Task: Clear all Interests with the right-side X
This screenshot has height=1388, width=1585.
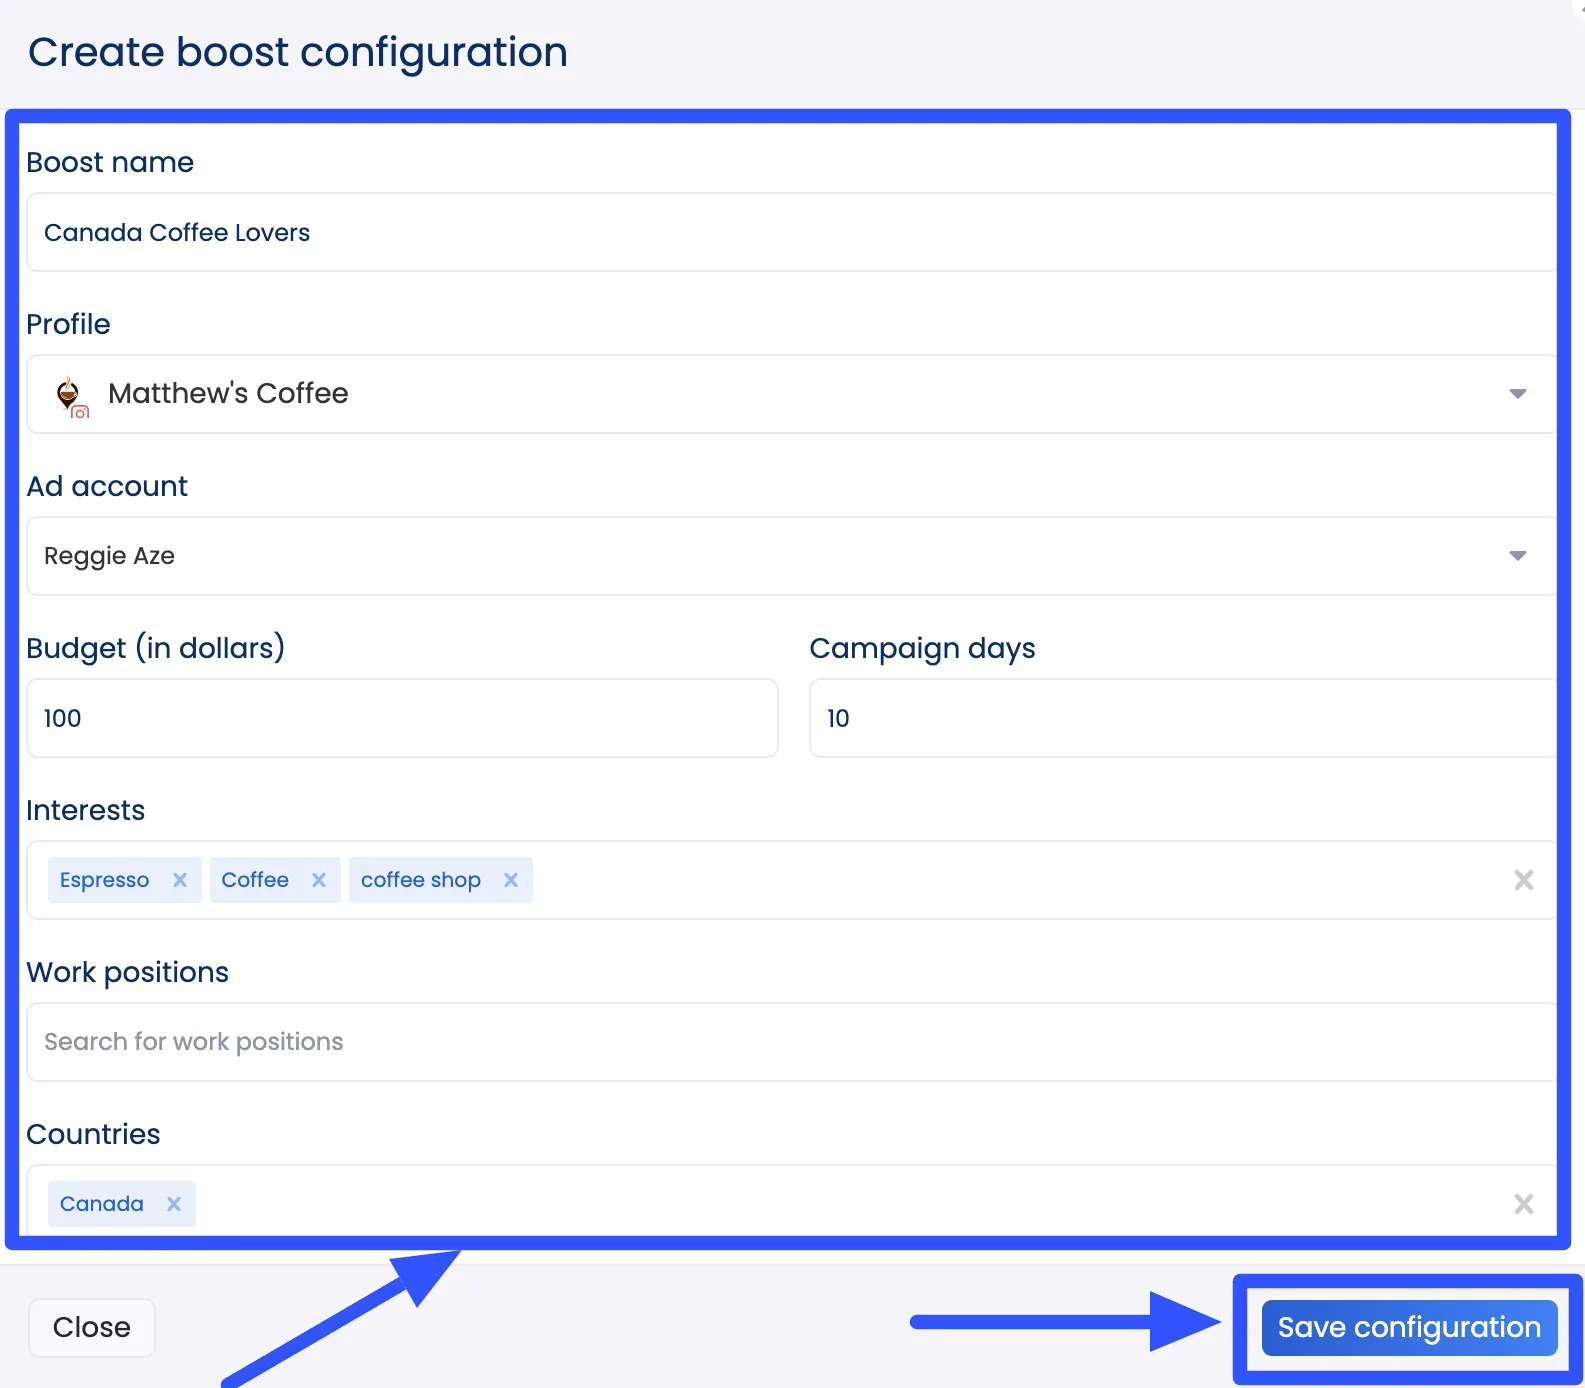Action: 1523,880
